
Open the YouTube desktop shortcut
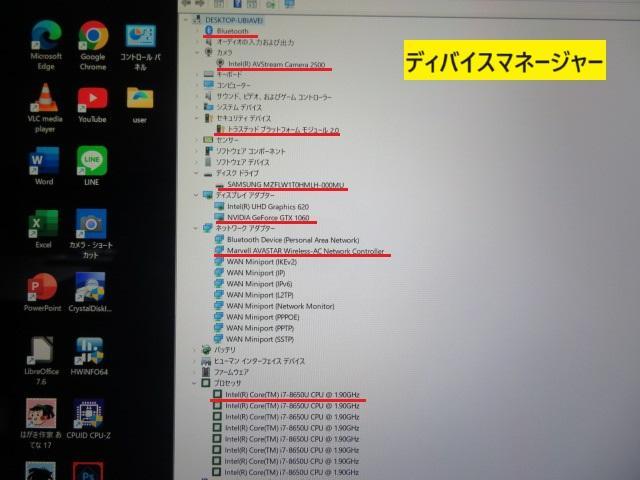(92, 105)
